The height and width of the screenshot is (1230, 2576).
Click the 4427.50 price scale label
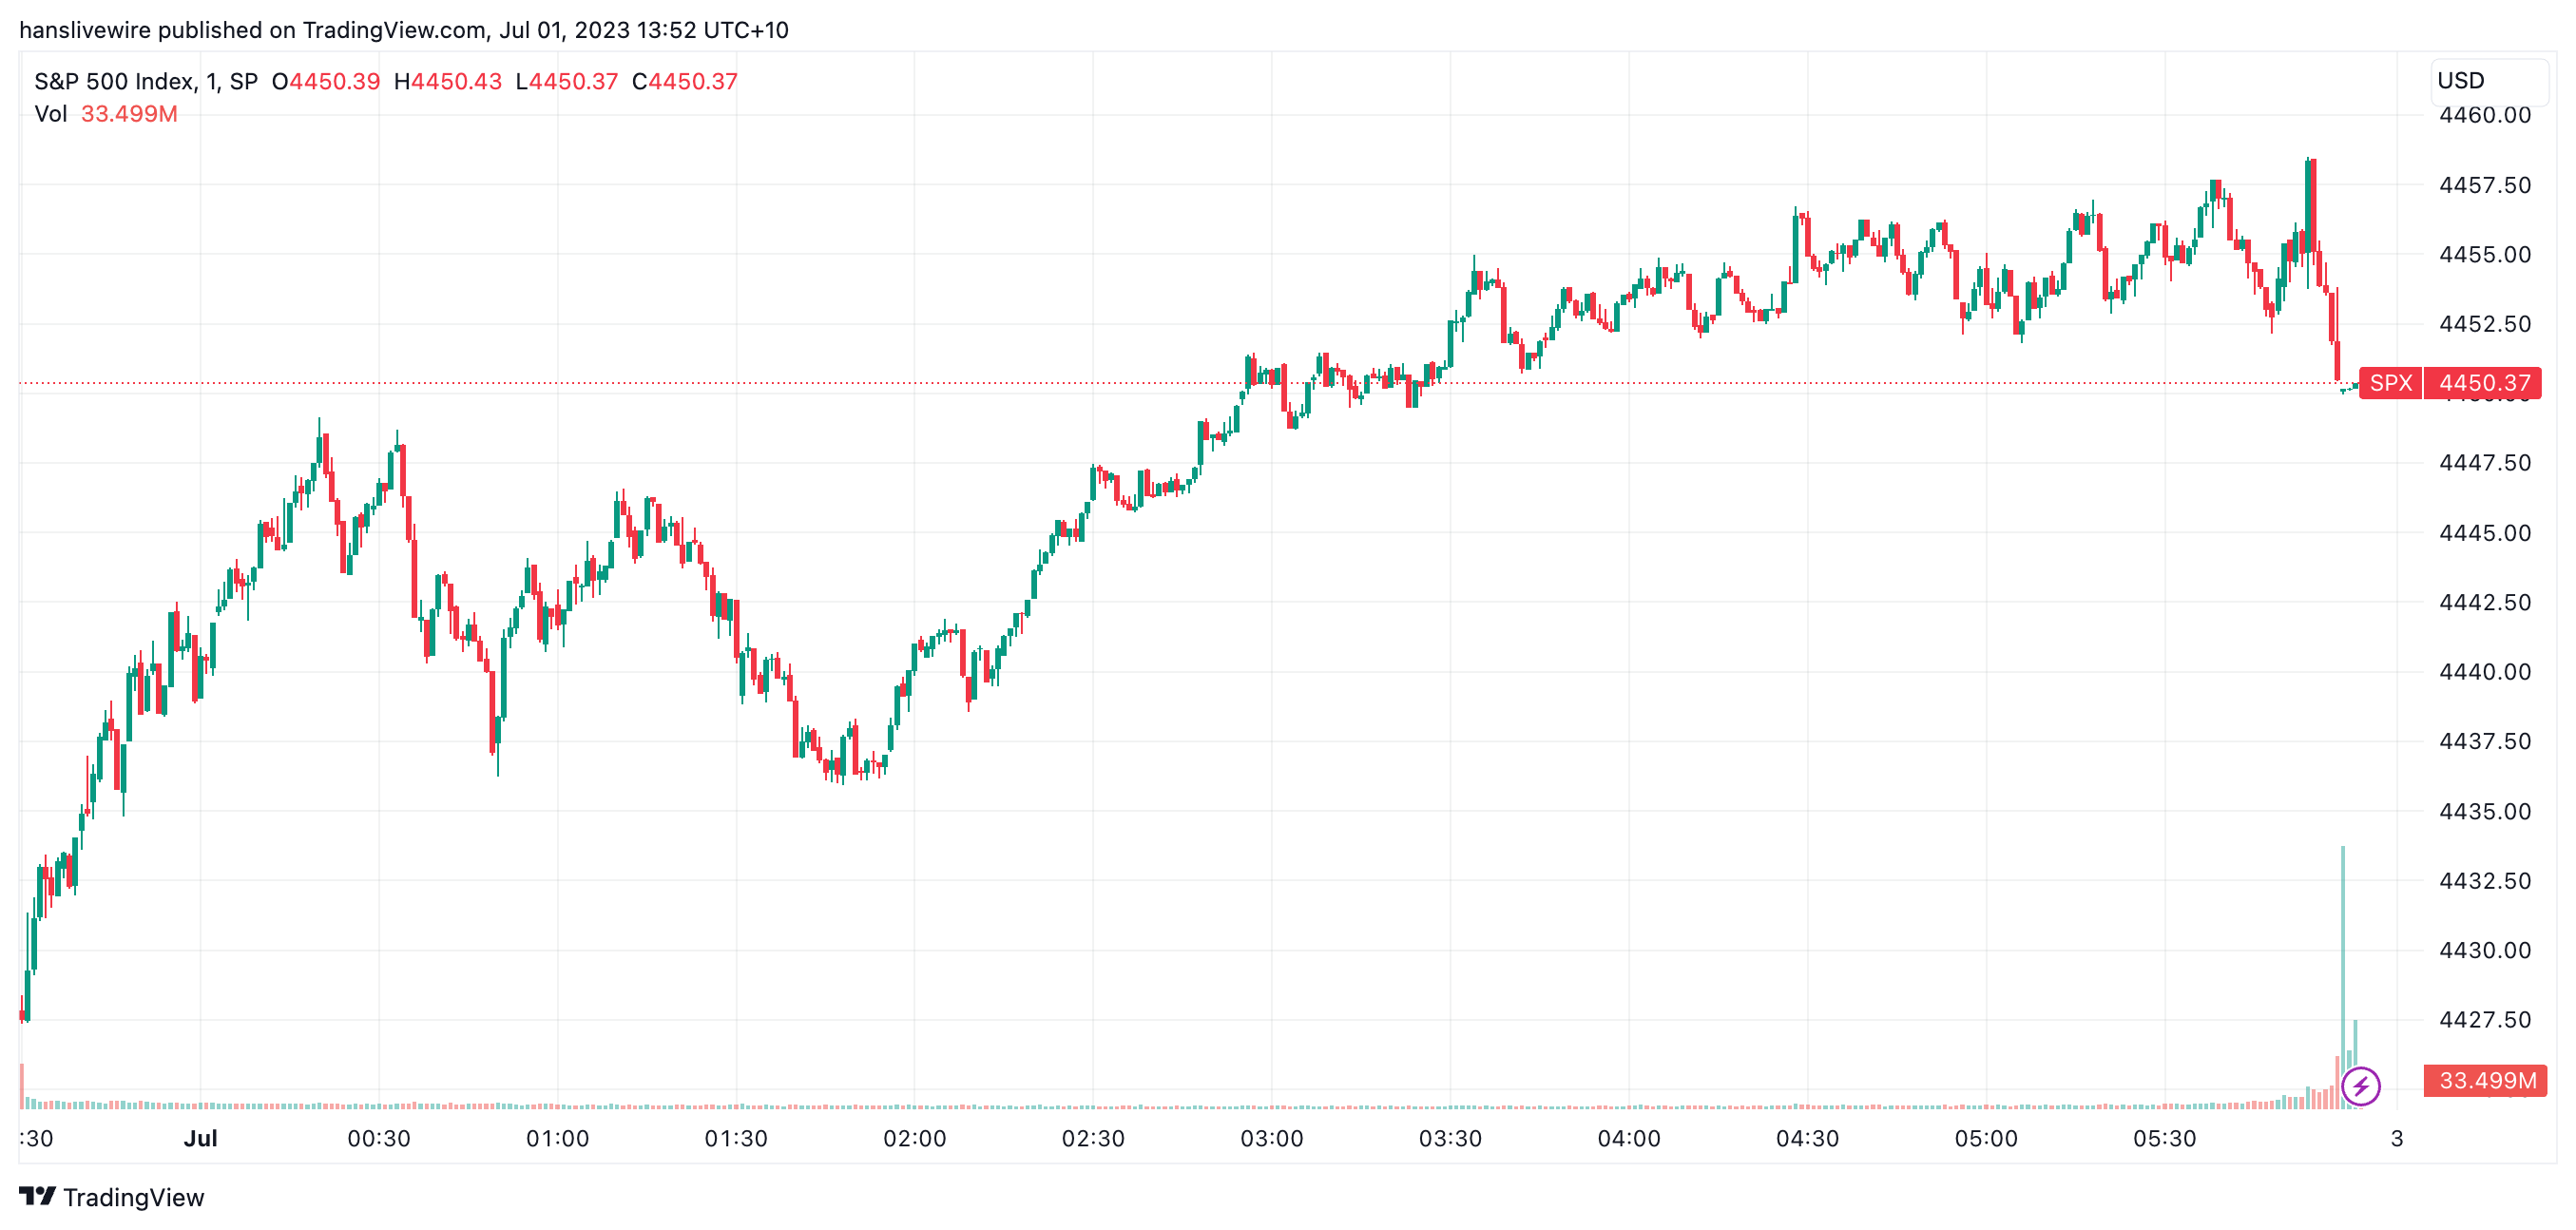2484,1020
